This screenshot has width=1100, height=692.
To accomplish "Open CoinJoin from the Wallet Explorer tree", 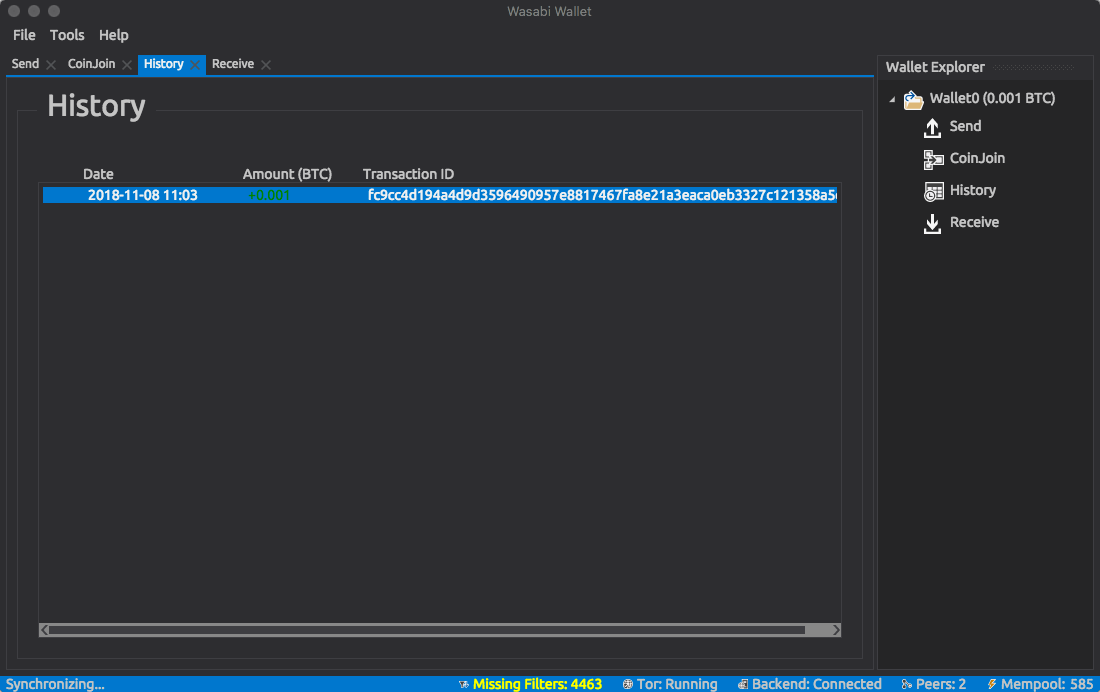I will point(977,159).
